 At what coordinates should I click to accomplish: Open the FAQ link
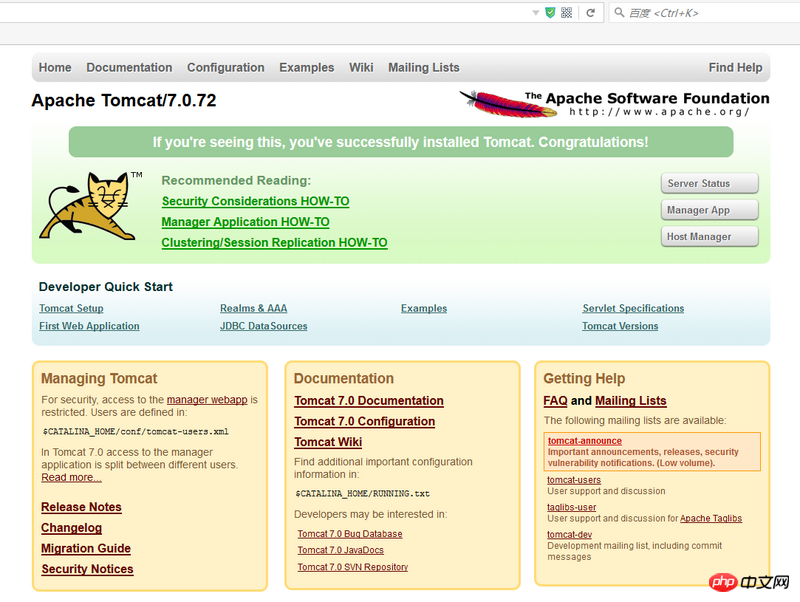(x=555, y=400)
